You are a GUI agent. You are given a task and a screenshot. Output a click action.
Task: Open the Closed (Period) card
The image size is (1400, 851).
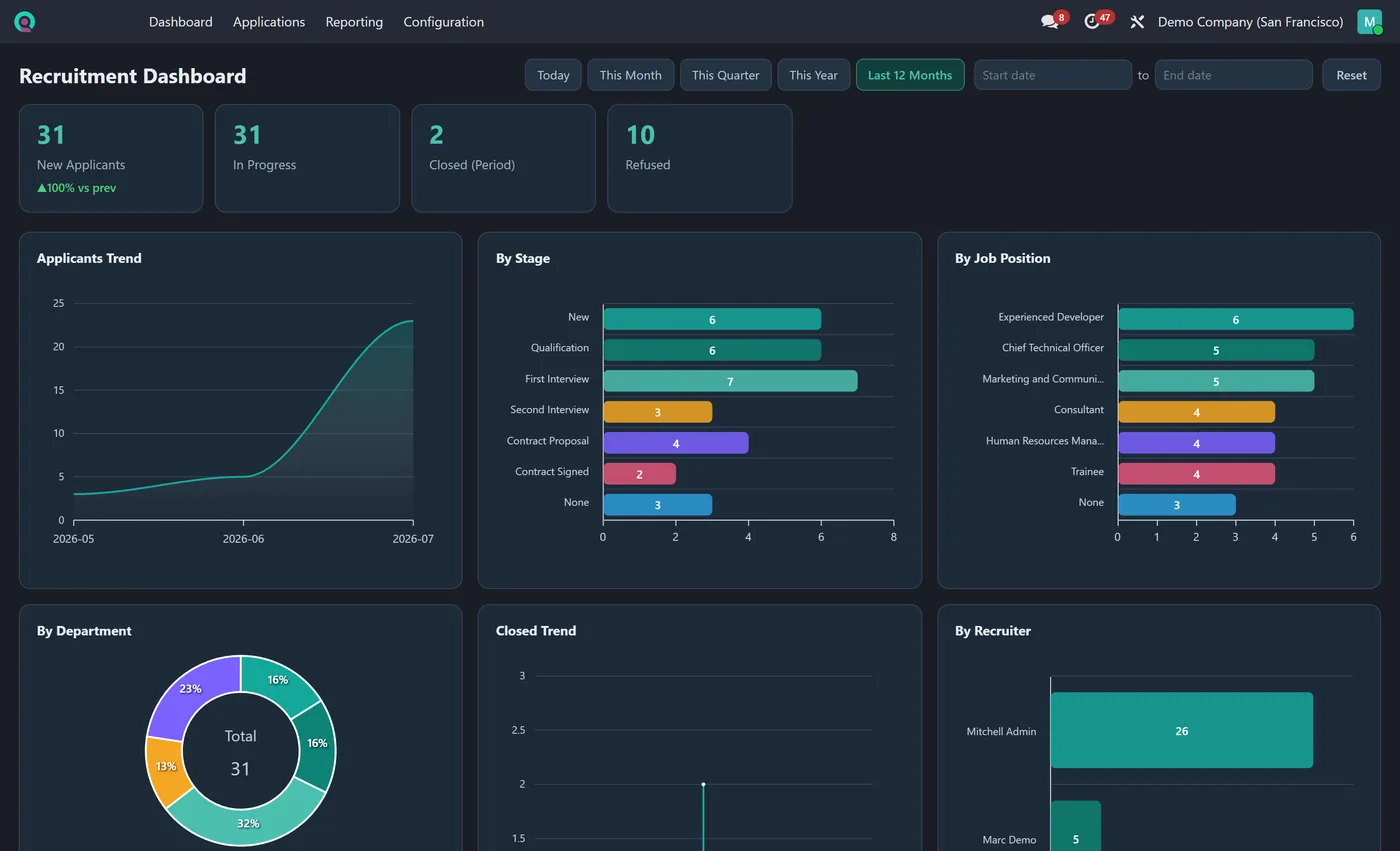pyautogui.click(x=503, y=158)
